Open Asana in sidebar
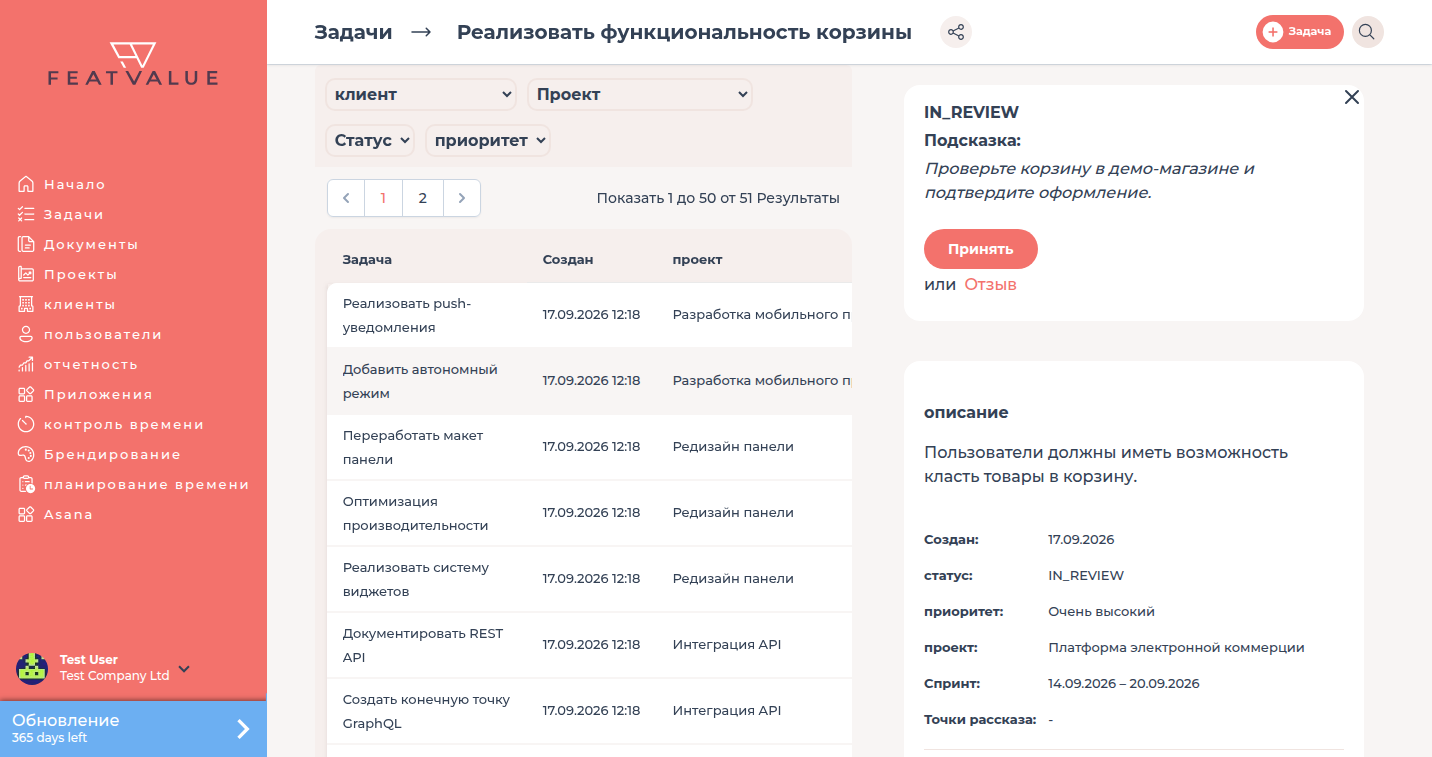The height and width of the screenshot is (757, 1432). [68, 514]
